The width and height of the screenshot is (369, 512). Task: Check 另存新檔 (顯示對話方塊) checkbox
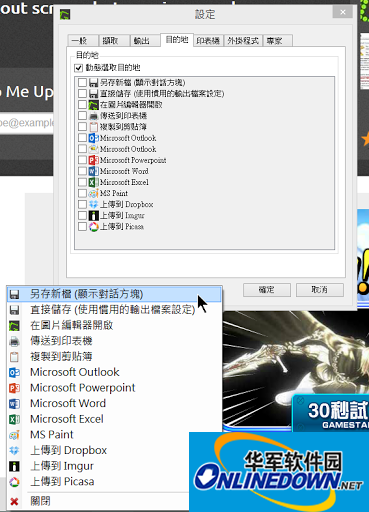point(82,82)
